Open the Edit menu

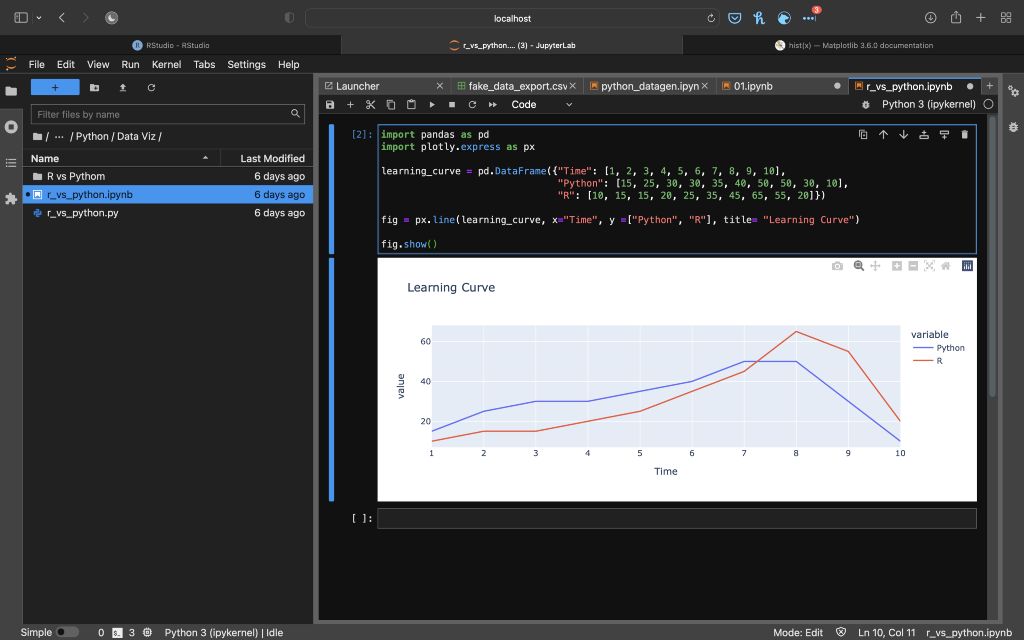point(65,64)
